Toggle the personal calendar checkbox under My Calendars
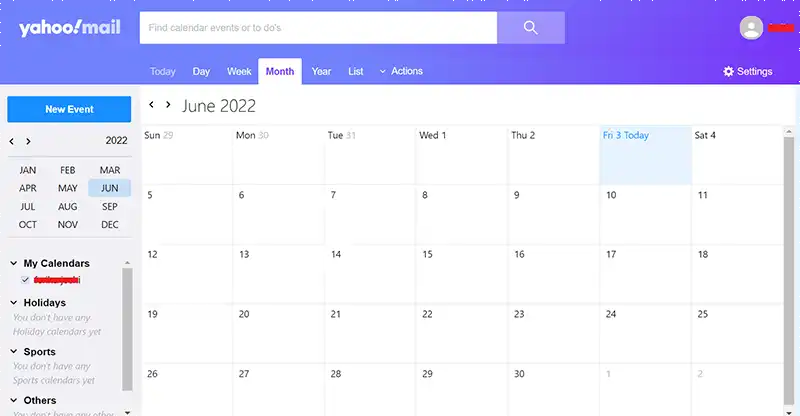Screen dimensions: 800x416 25,280
